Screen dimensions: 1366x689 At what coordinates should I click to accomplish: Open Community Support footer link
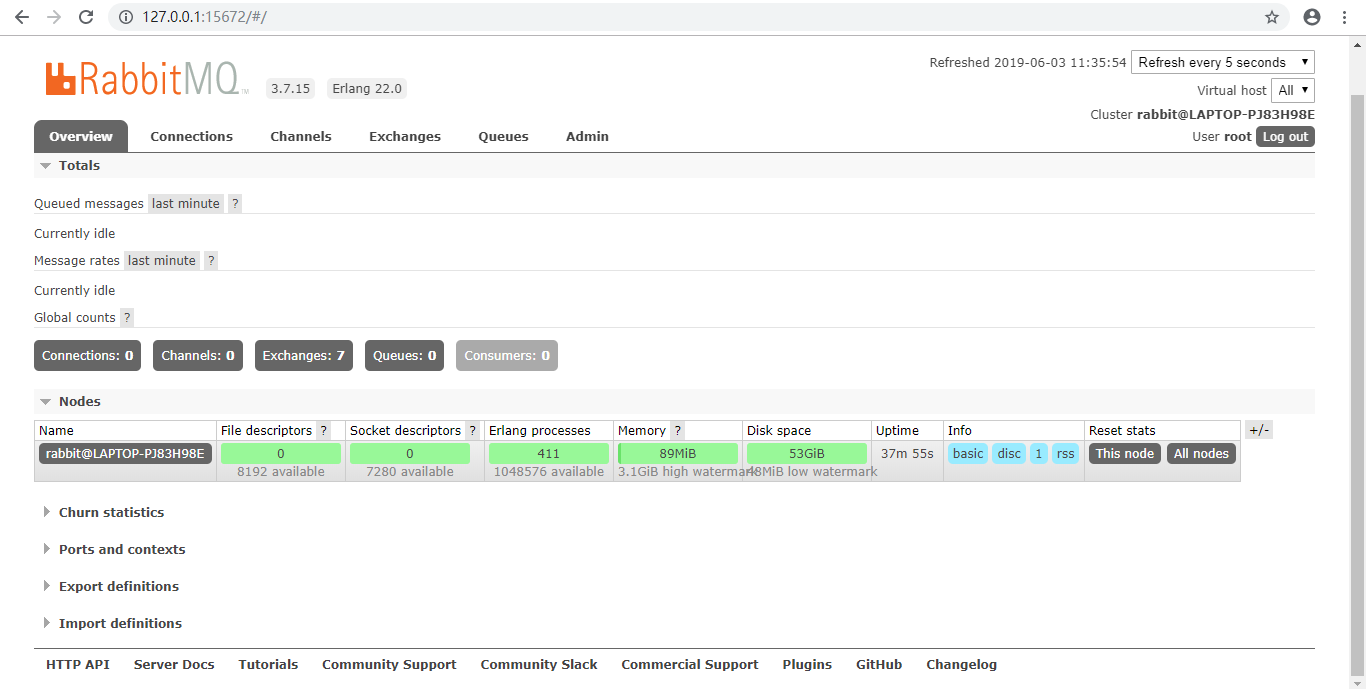click(x=389, y=664)
